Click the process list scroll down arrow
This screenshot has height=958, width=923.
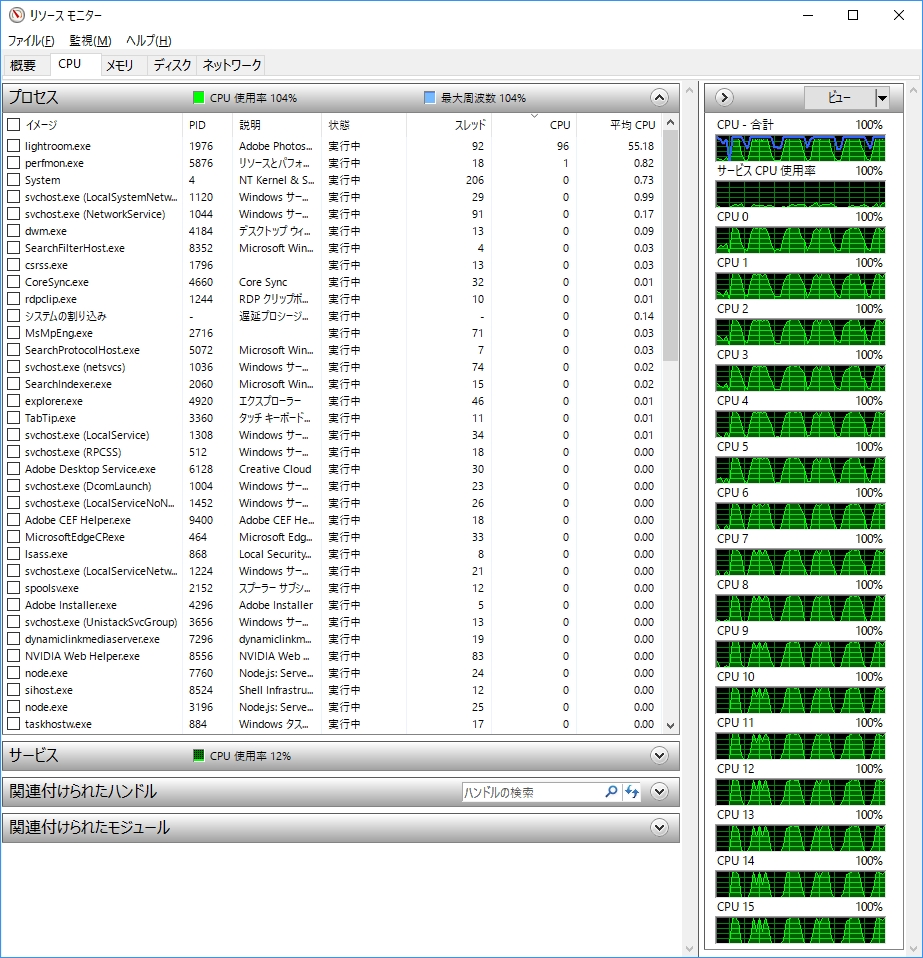pos(670,725)
